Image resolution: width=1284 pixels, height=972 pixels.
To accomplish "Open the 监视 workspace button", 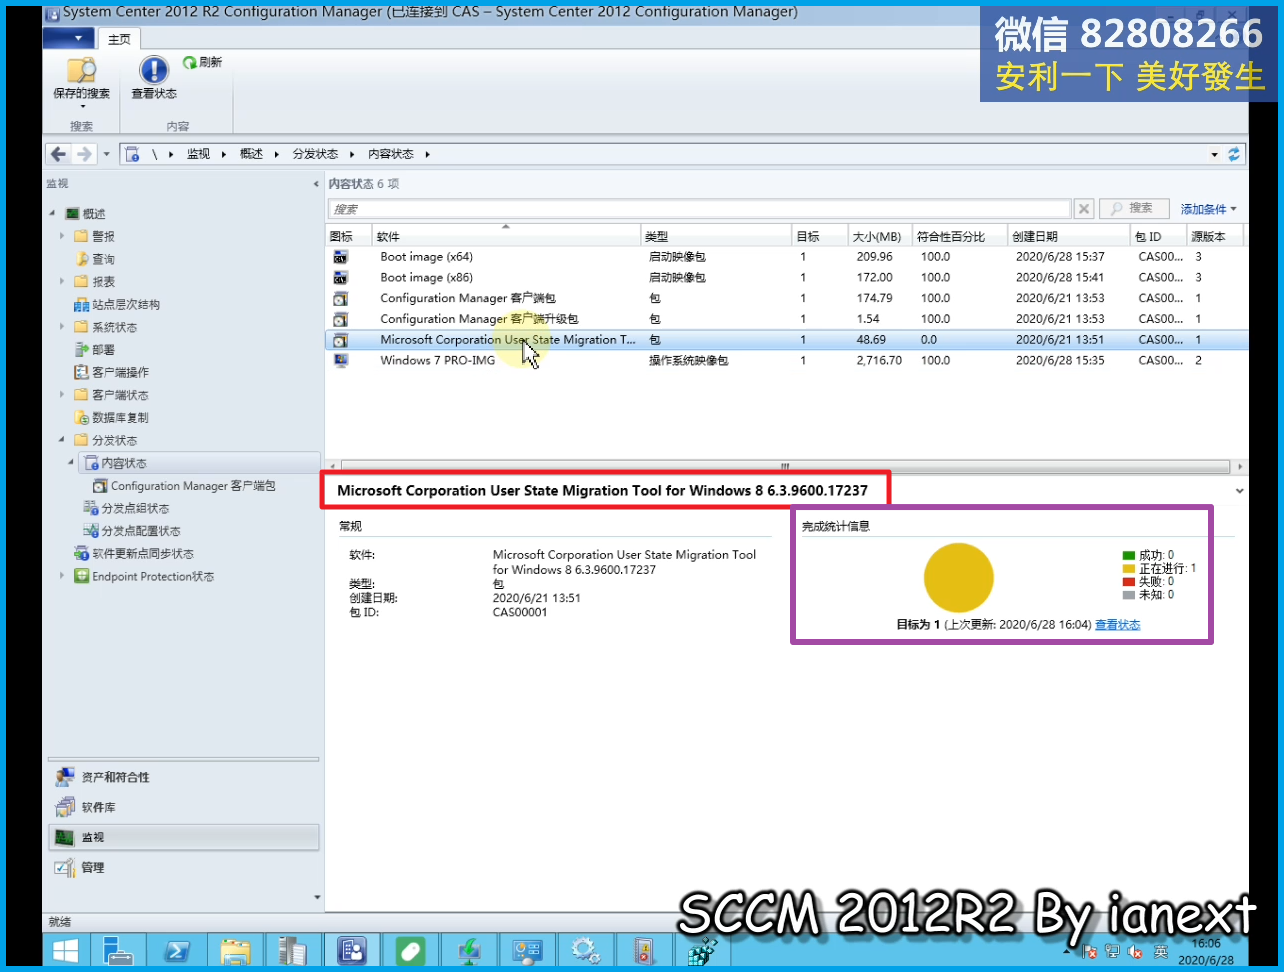I will coord(183,837).
